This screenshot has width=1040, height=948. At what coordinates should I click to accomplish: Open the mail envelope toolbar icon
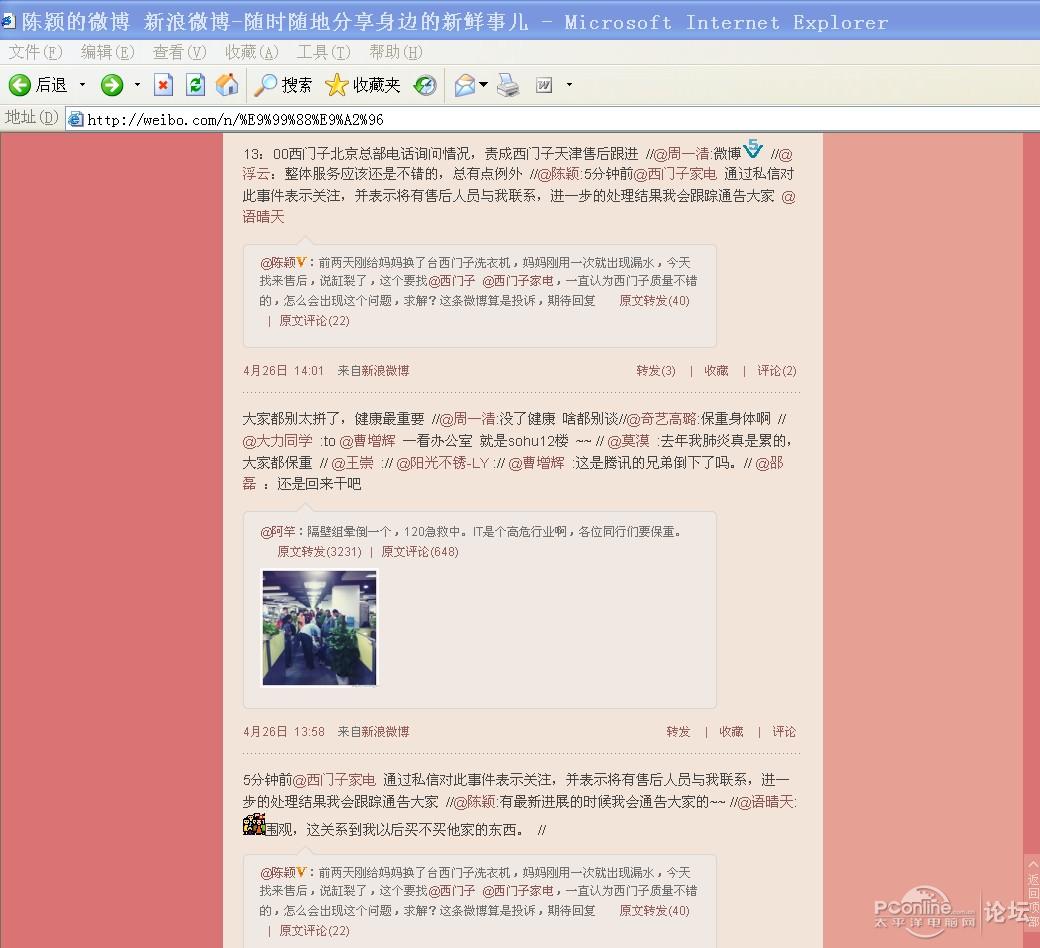point(464,85)
